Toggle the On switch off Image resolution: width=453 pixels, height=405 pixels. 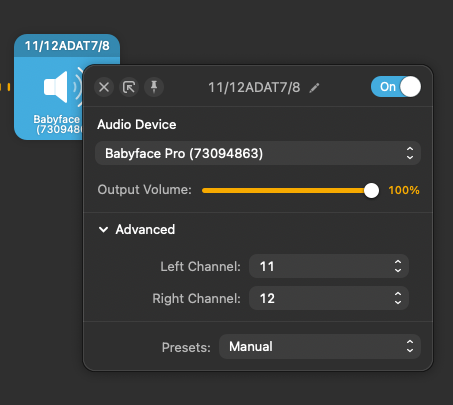pos(396,87)
